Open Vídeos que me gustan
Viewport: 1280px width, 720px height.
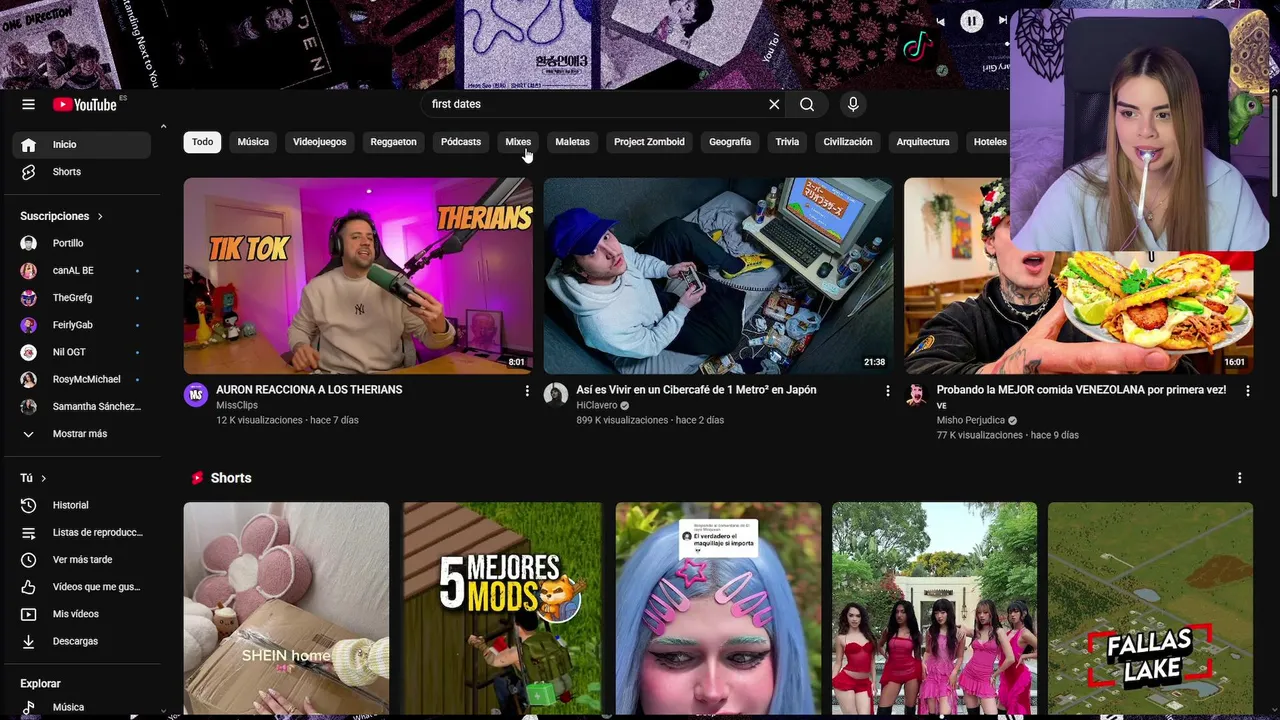[x=82, y=587]
